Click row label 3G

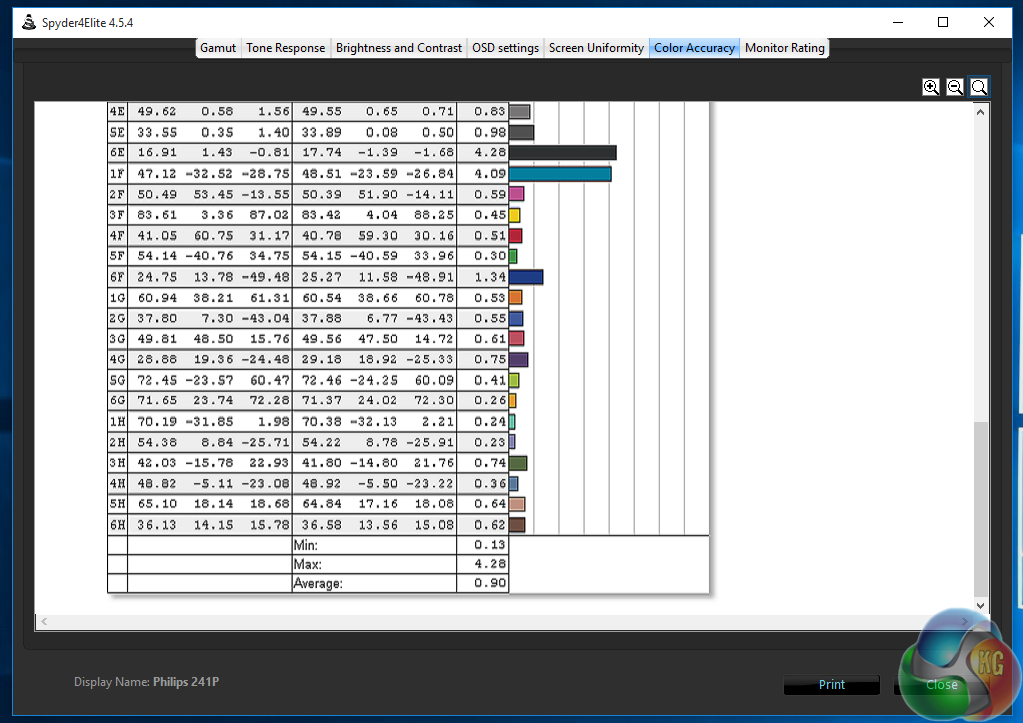(117, 339)
